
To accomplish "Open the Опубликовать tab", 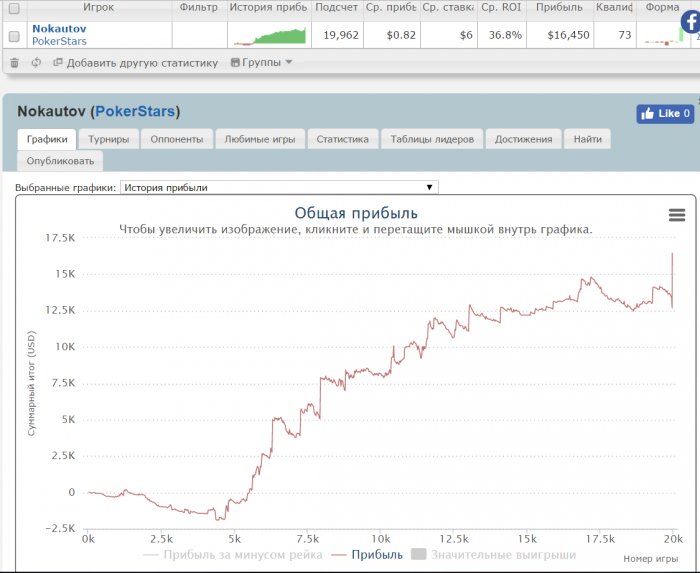I will 60,161.
